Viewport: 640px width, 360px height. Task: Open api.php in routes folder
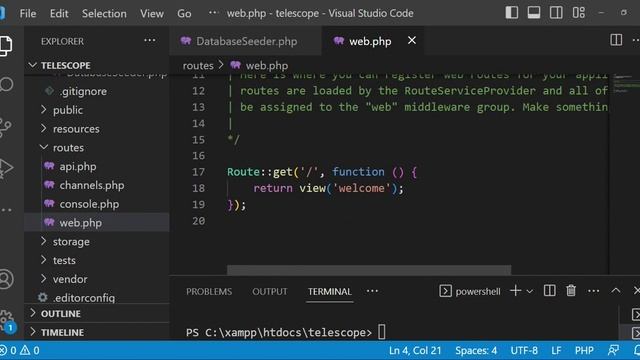(x=97, y=166)
